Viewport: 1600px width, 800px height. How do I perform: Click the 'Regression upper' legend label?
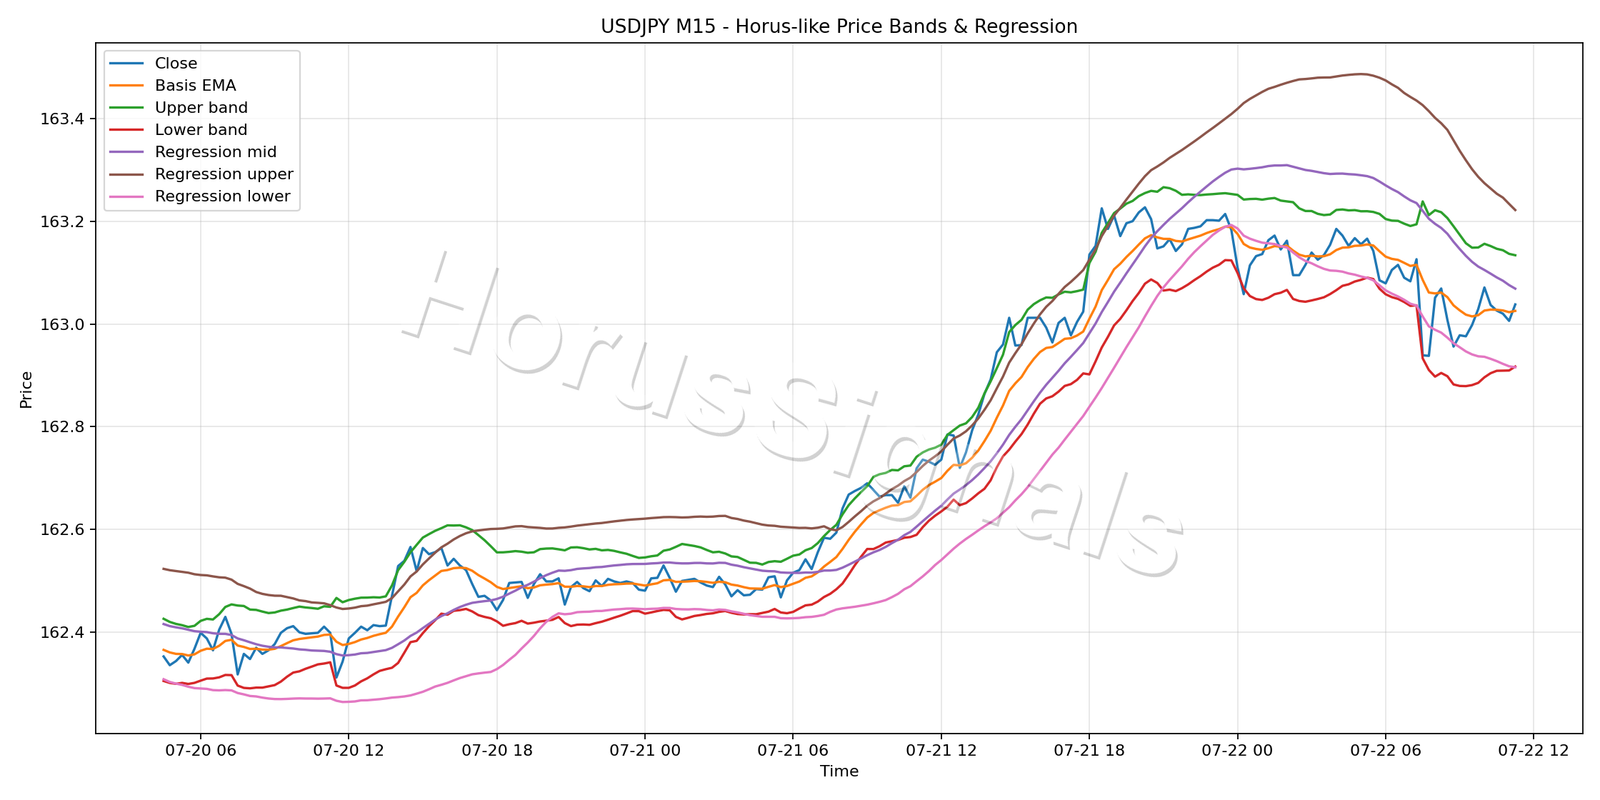(x=224, y=174)
